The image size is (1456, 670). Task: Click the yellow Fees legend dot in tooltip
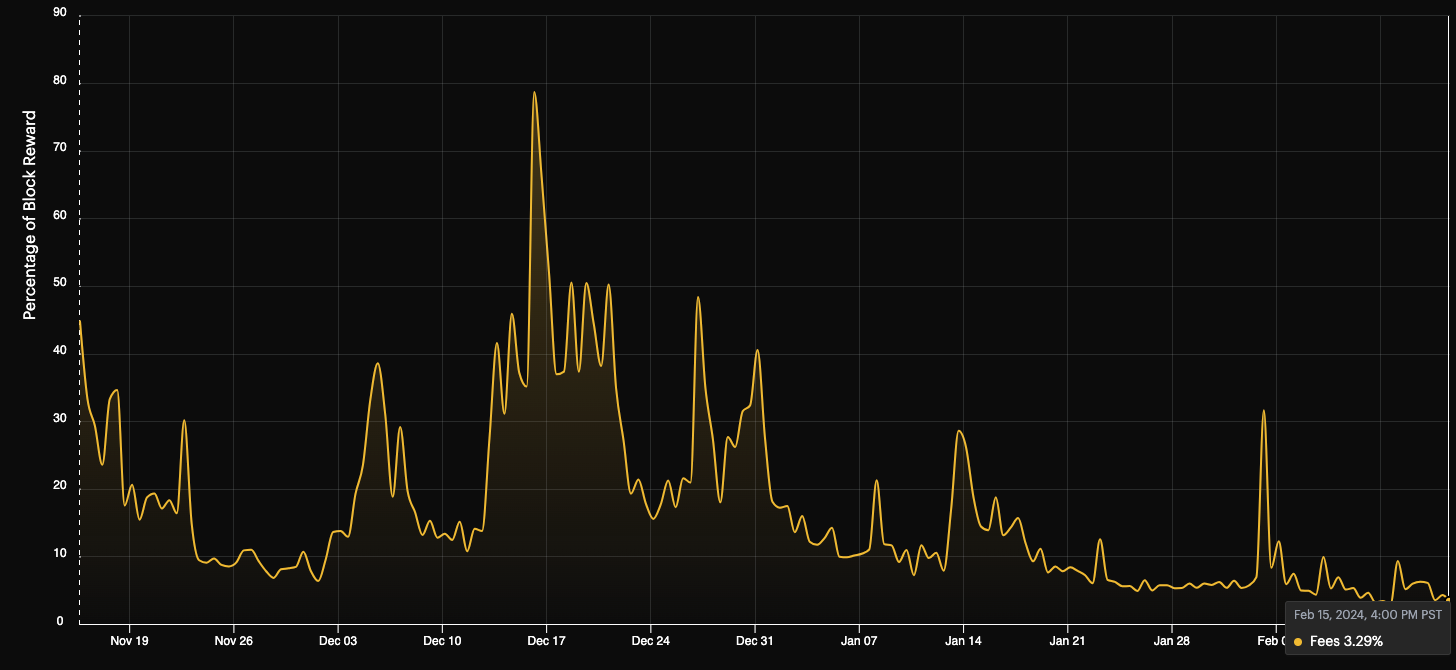tap(1298, 642)
